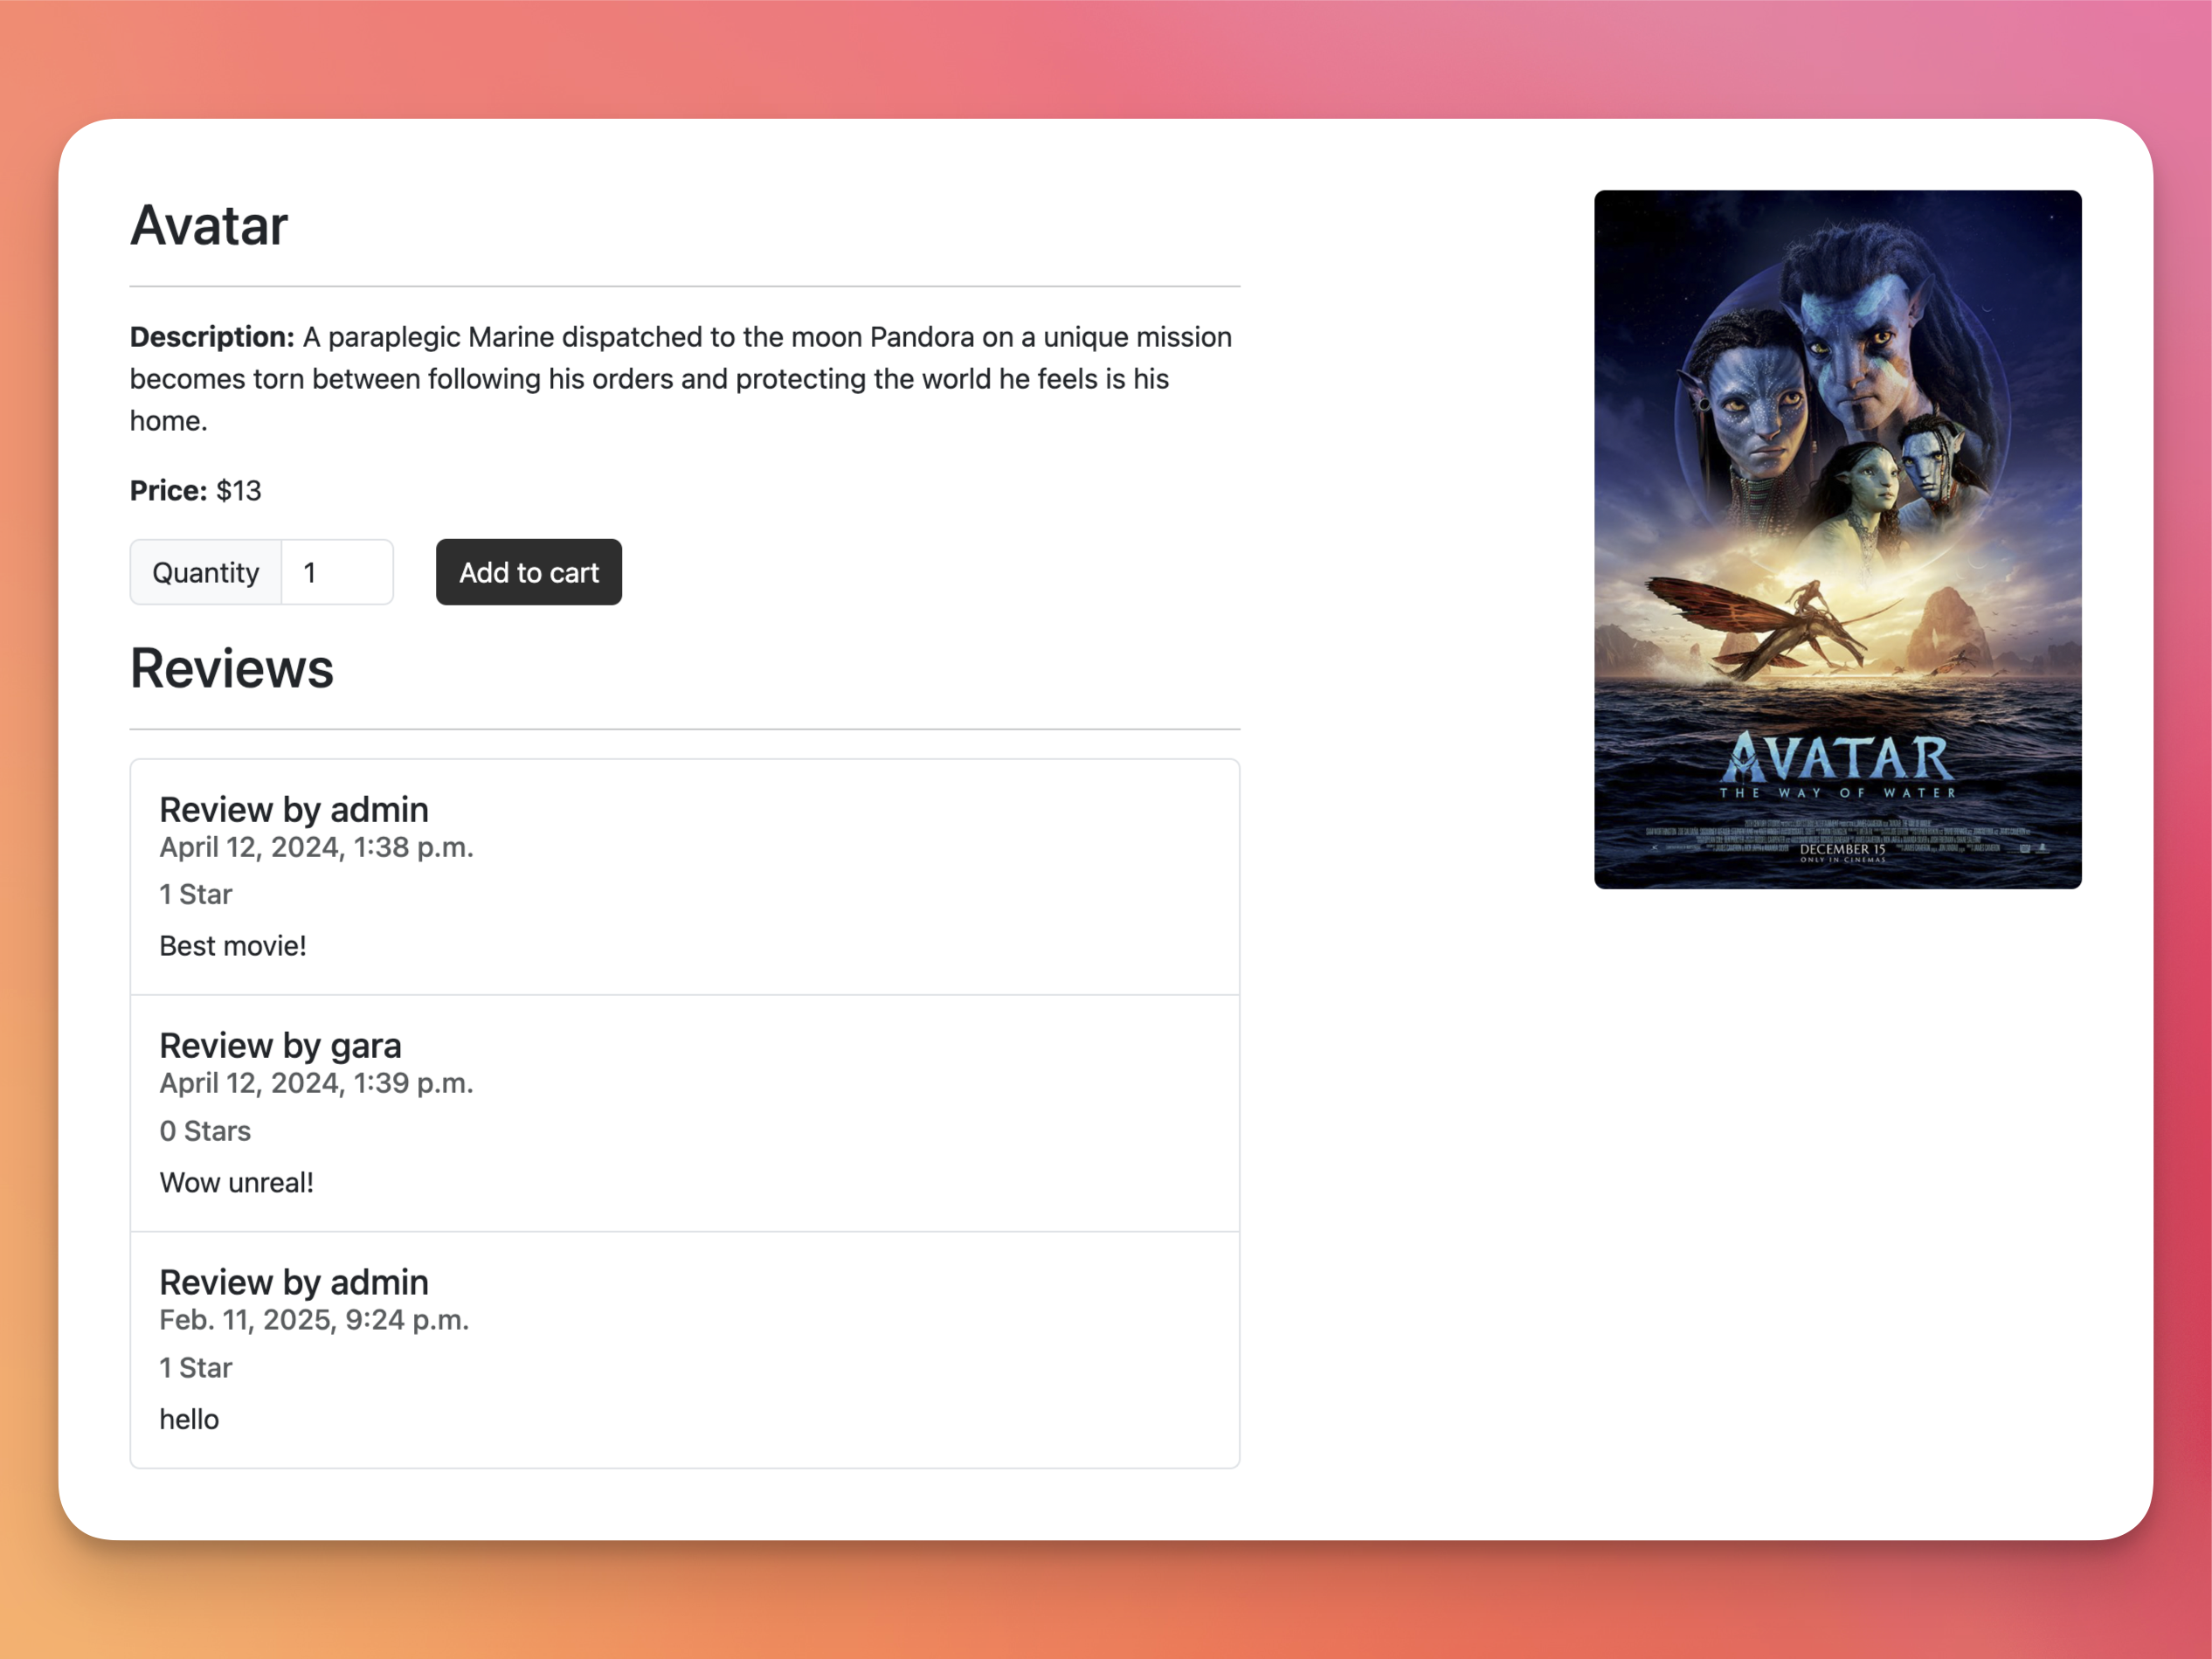
Task: Click the April 12, 2024, 1:38 p.m. timestamp
Action: coord(316,846)
